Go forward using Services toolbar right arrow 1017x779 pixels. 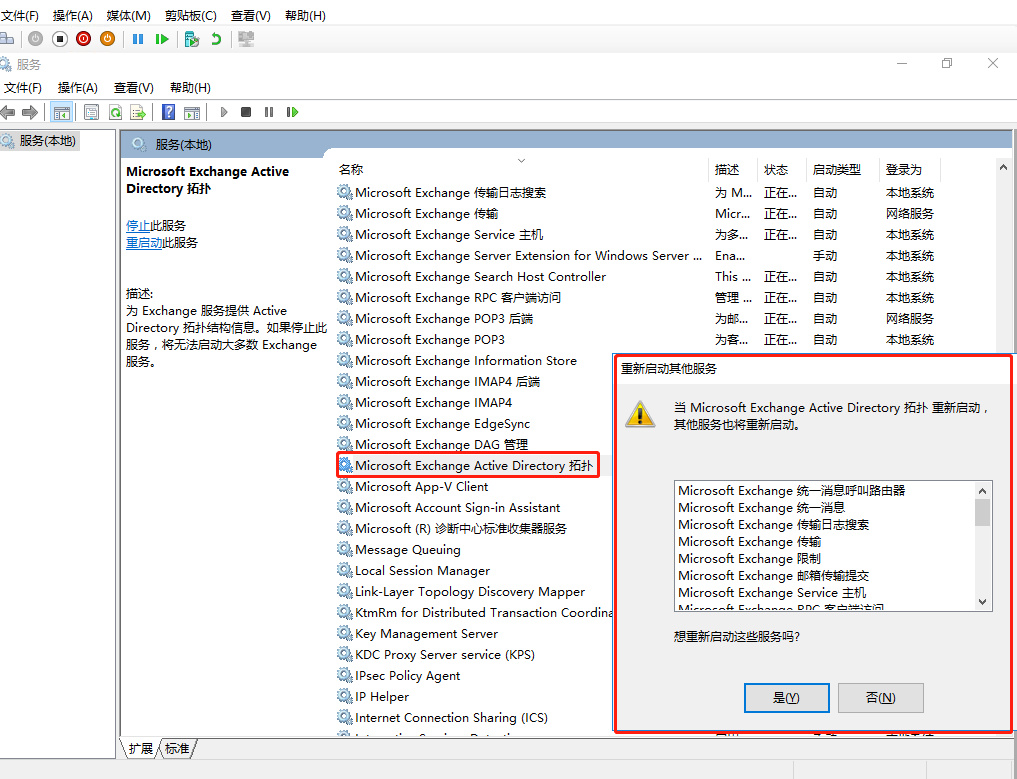[30, 112]
